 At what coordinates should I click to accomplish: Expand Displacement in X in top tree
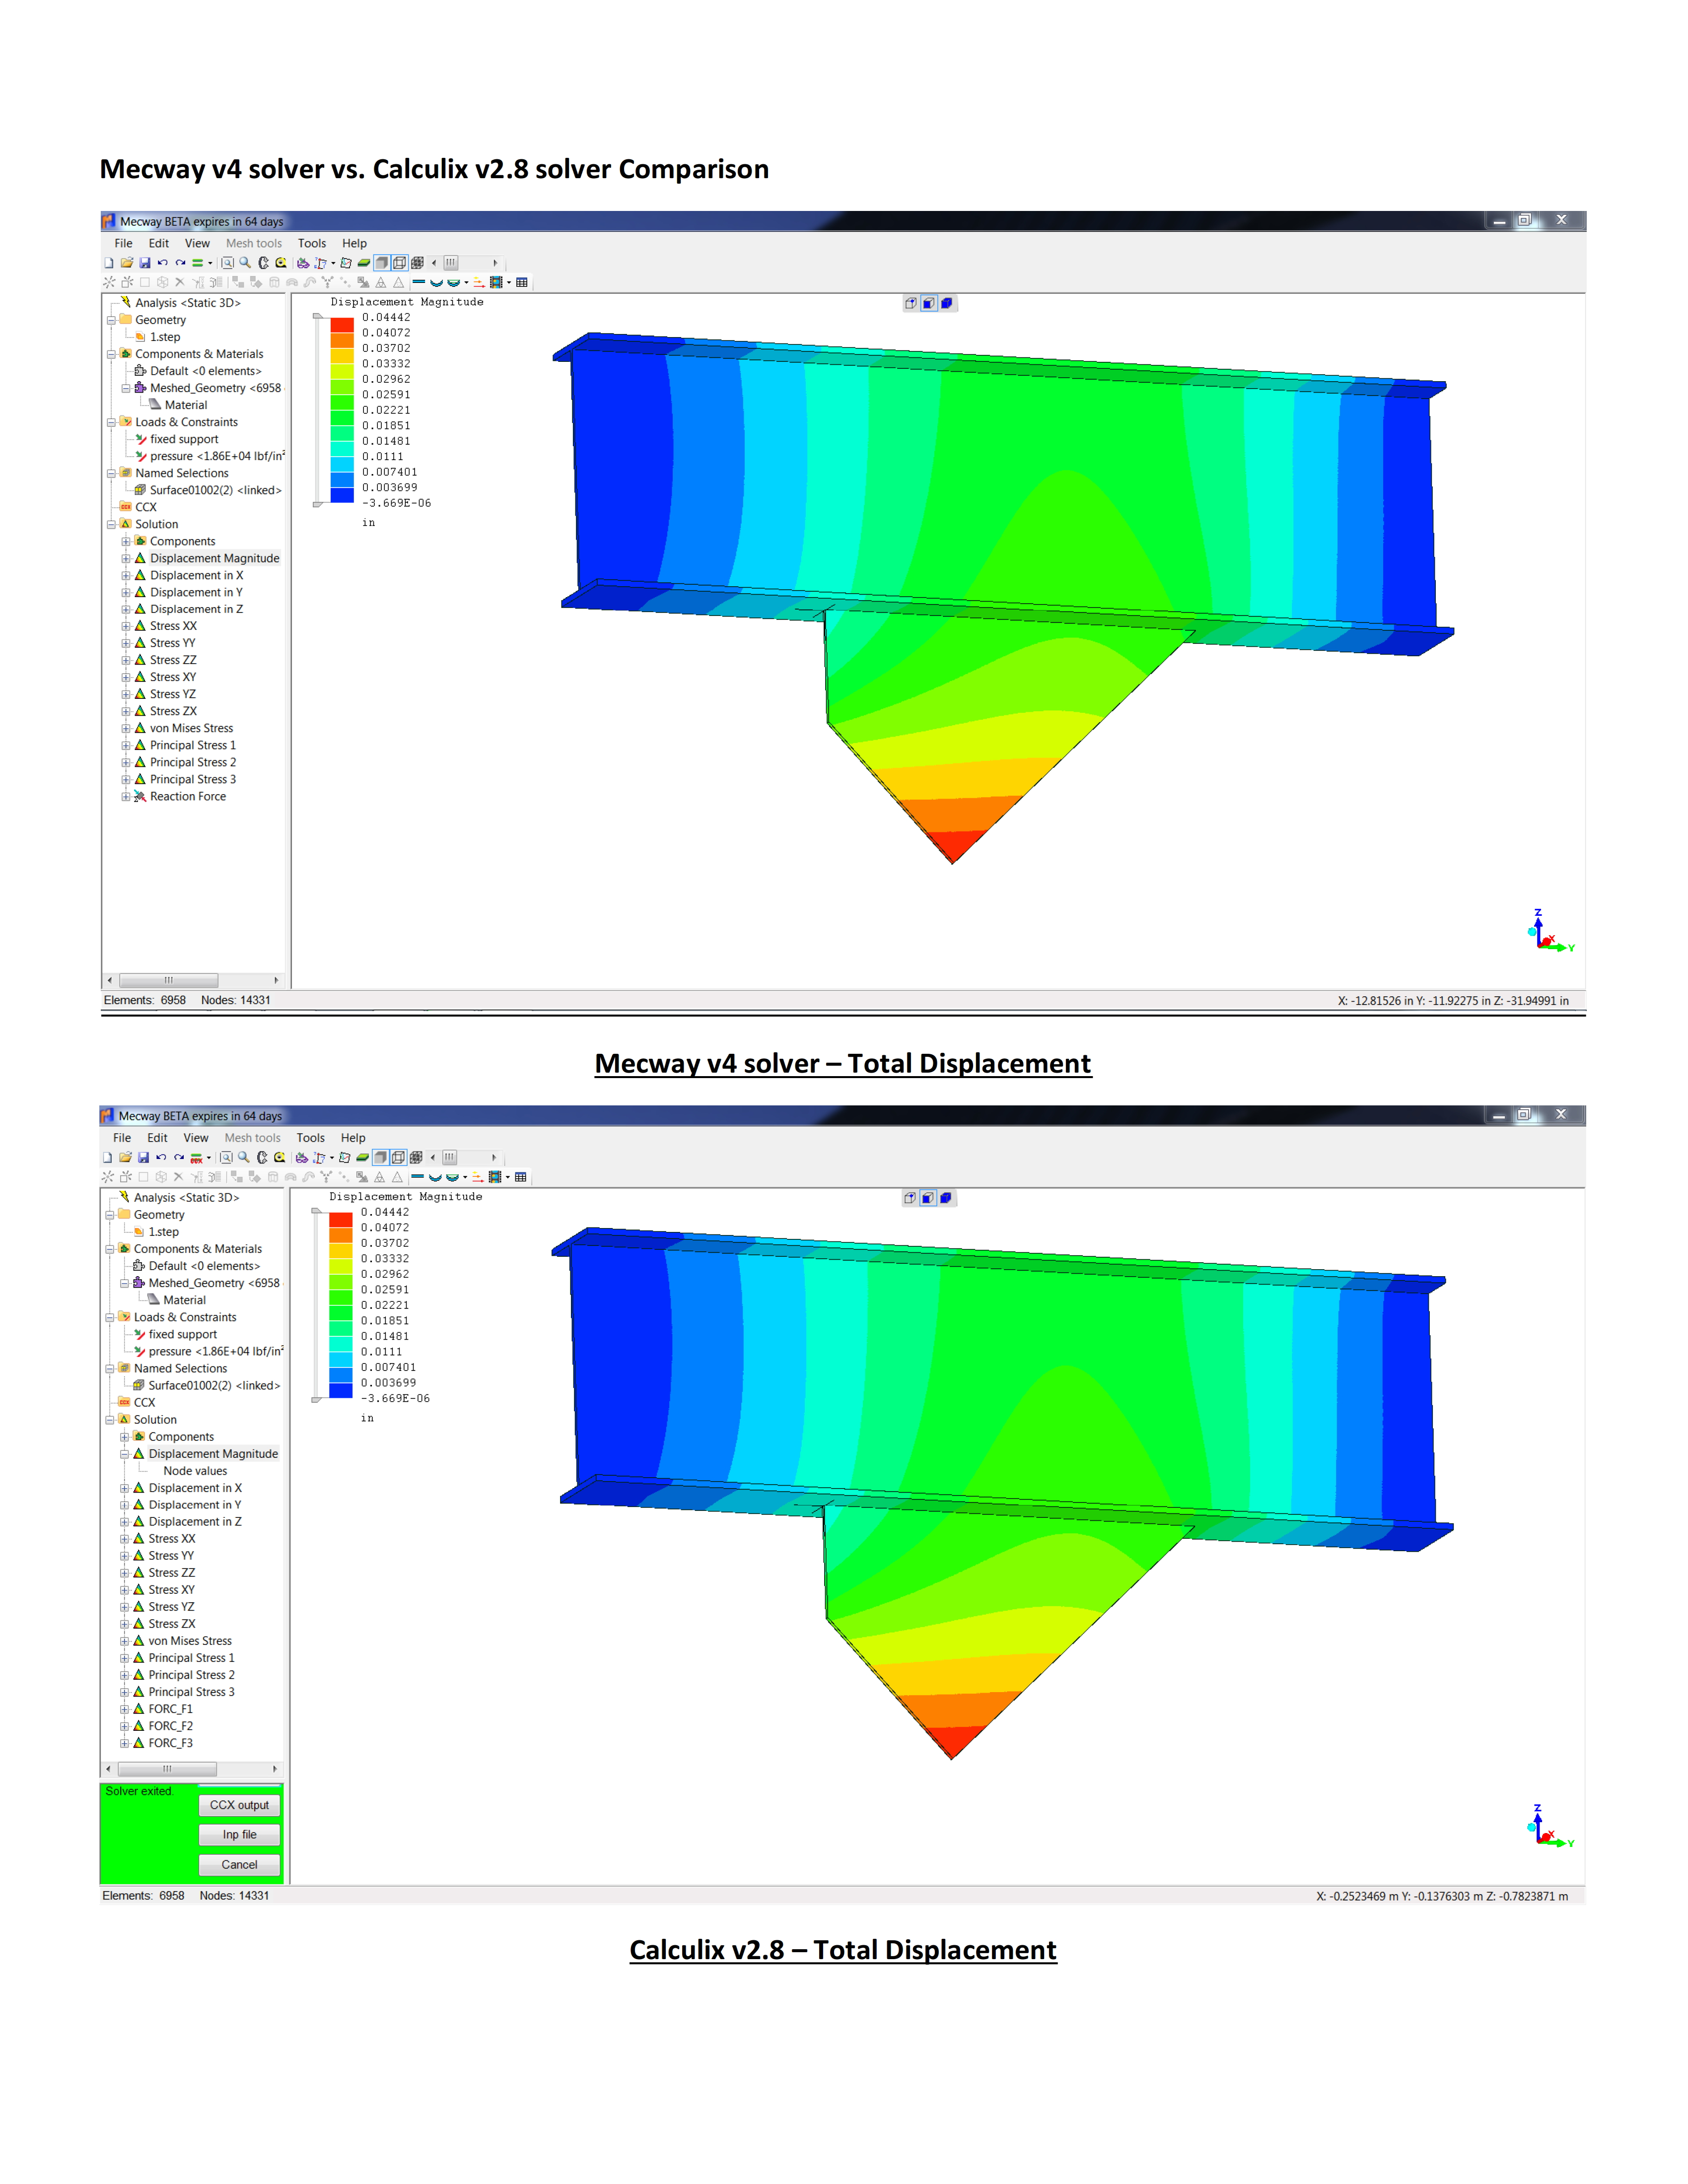point(126,576)
